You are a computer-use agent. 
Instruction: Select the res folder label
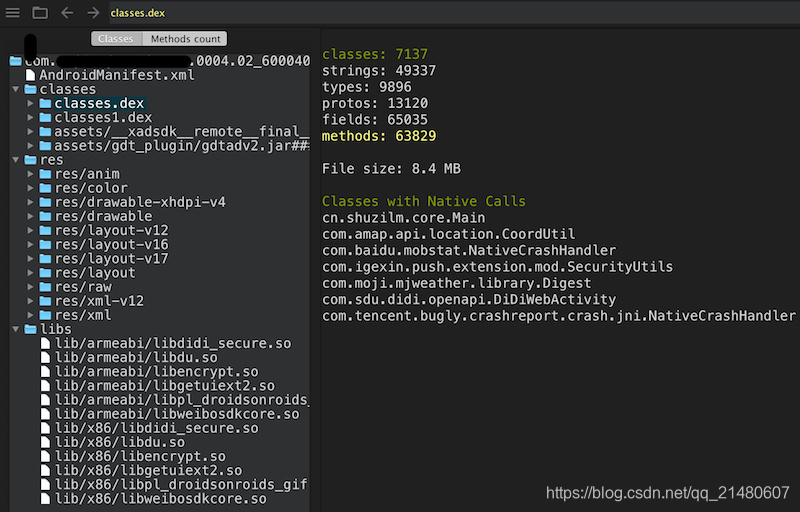[x=52, y=160]
